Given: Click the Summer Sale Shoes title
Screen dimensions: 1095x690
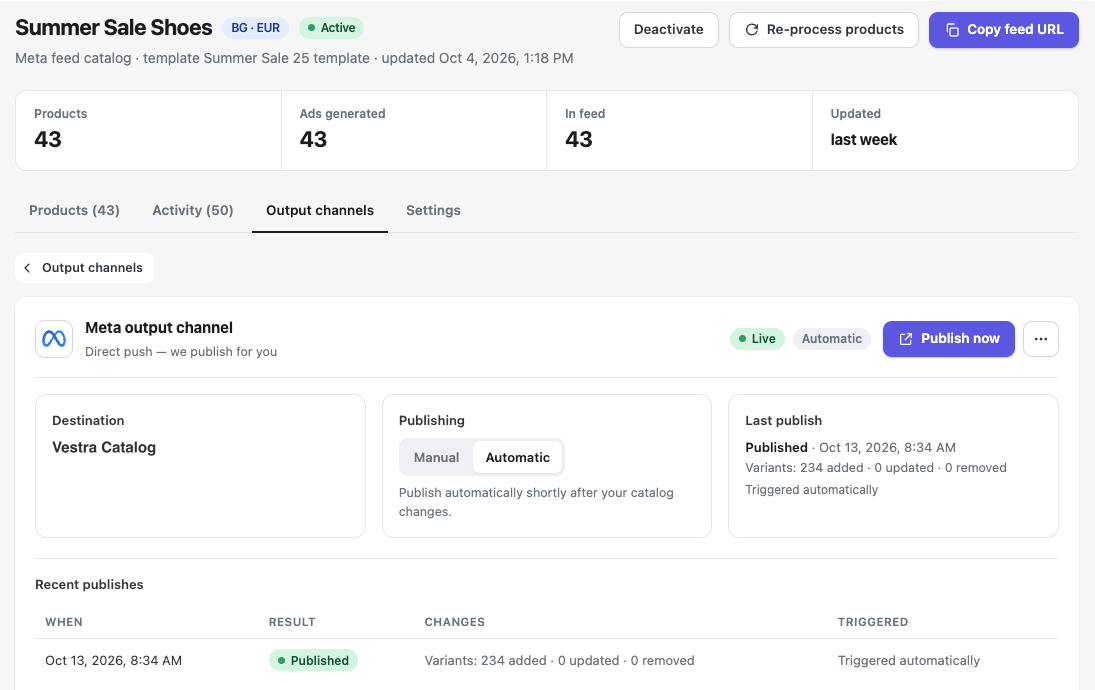Looking at the screenshot, I should (114, 28).
